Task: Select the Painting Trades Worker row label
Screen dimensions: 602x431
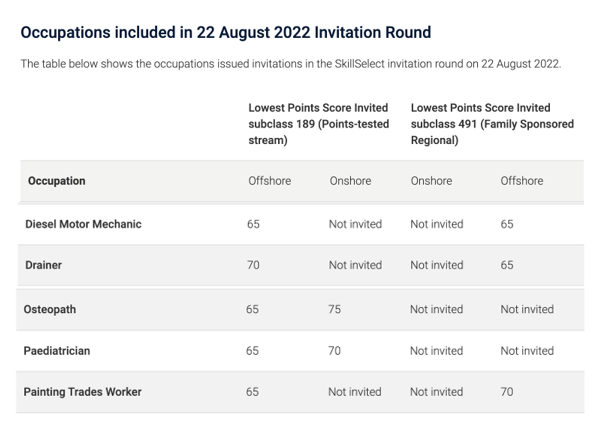Action: (83, 392)
